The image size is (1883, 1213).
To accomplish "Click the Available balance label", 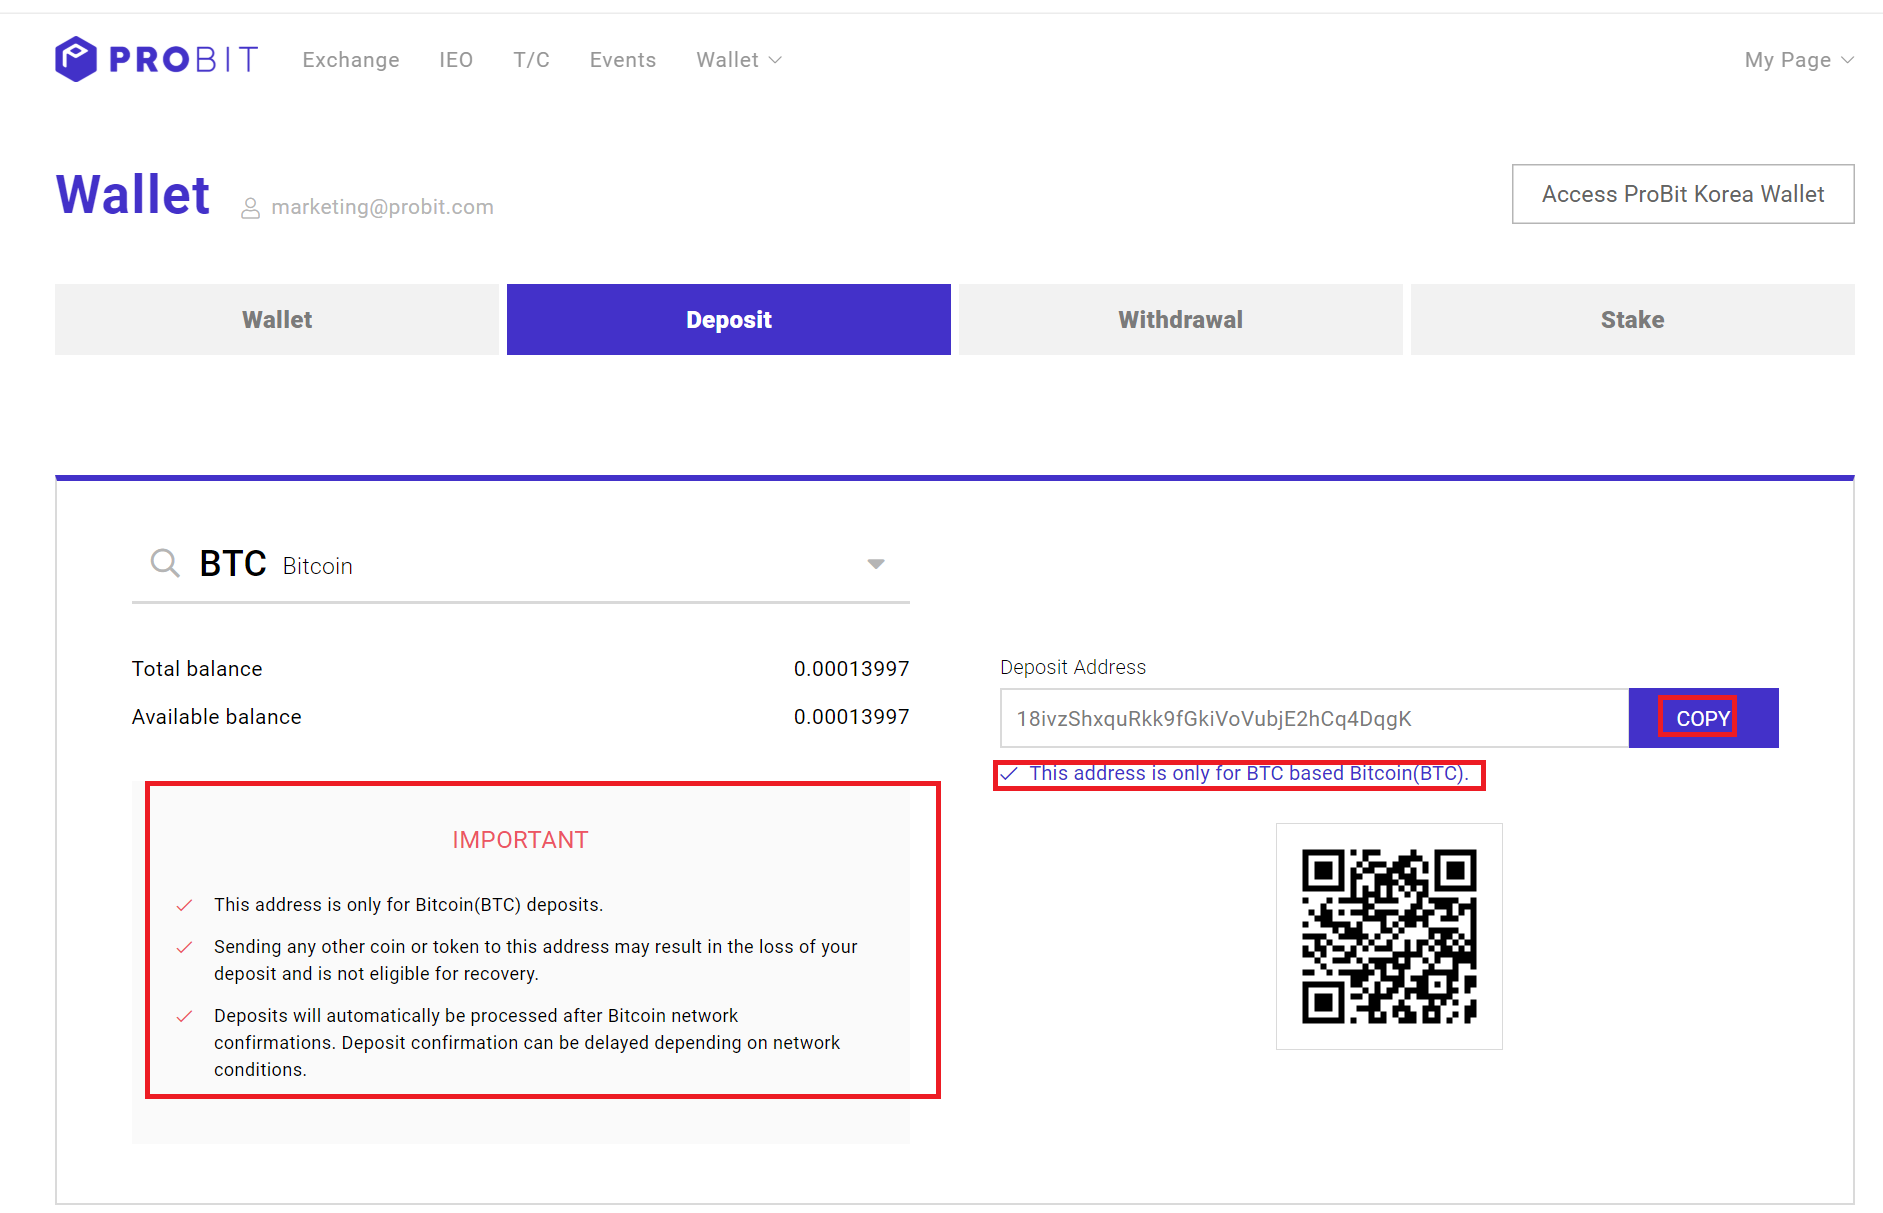I will 217,717.
